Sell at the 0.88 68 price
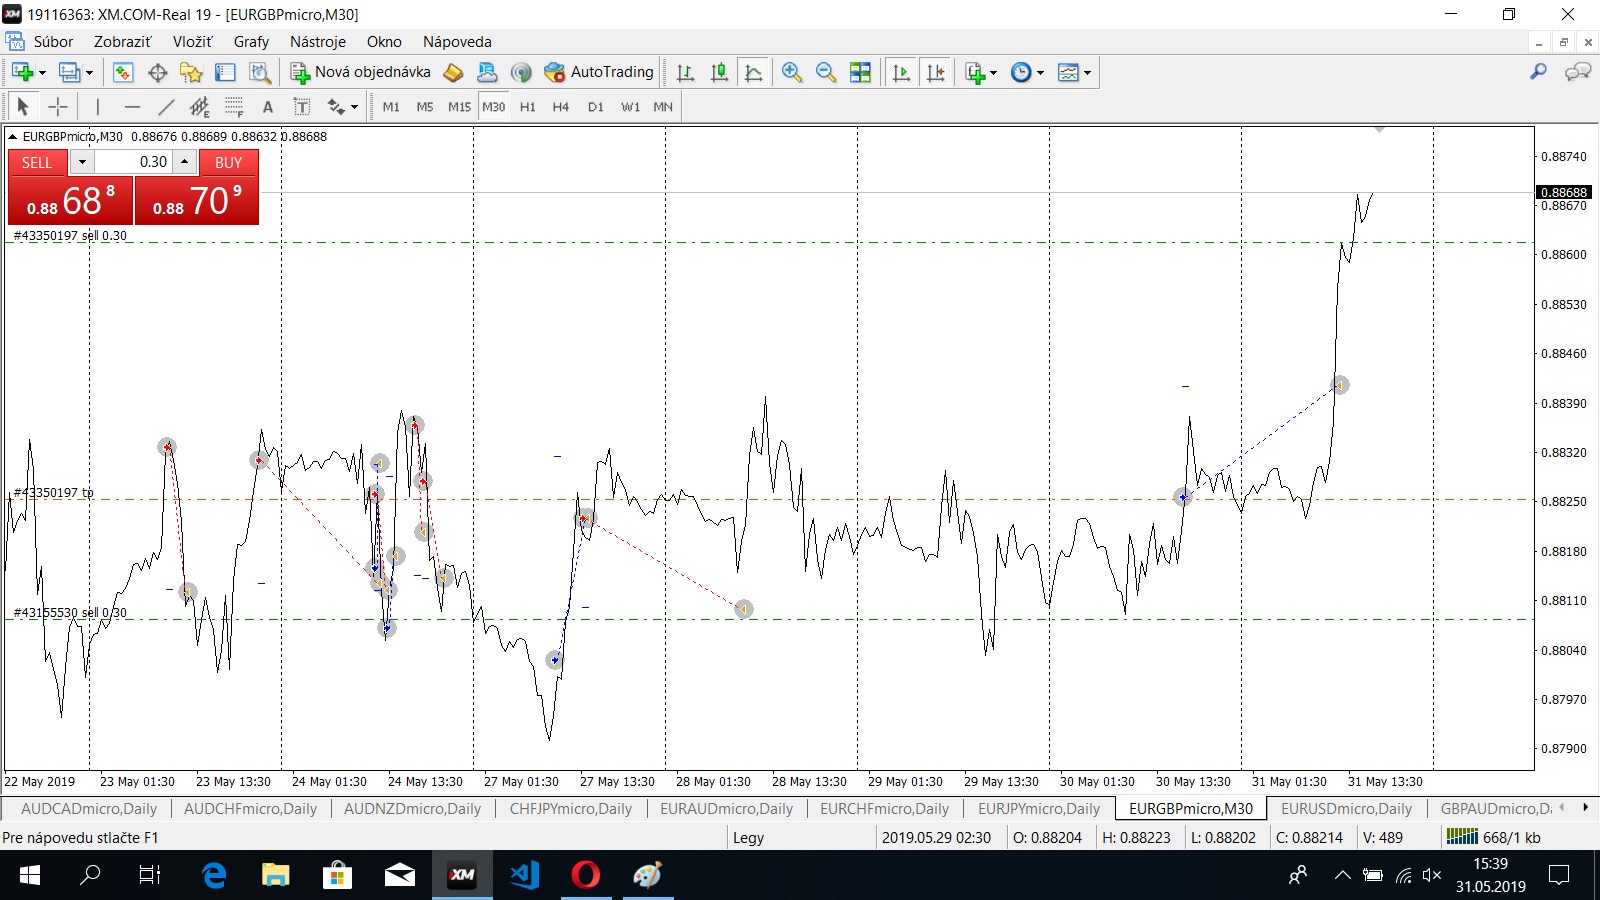1600x900 pixels. [70, 200]
